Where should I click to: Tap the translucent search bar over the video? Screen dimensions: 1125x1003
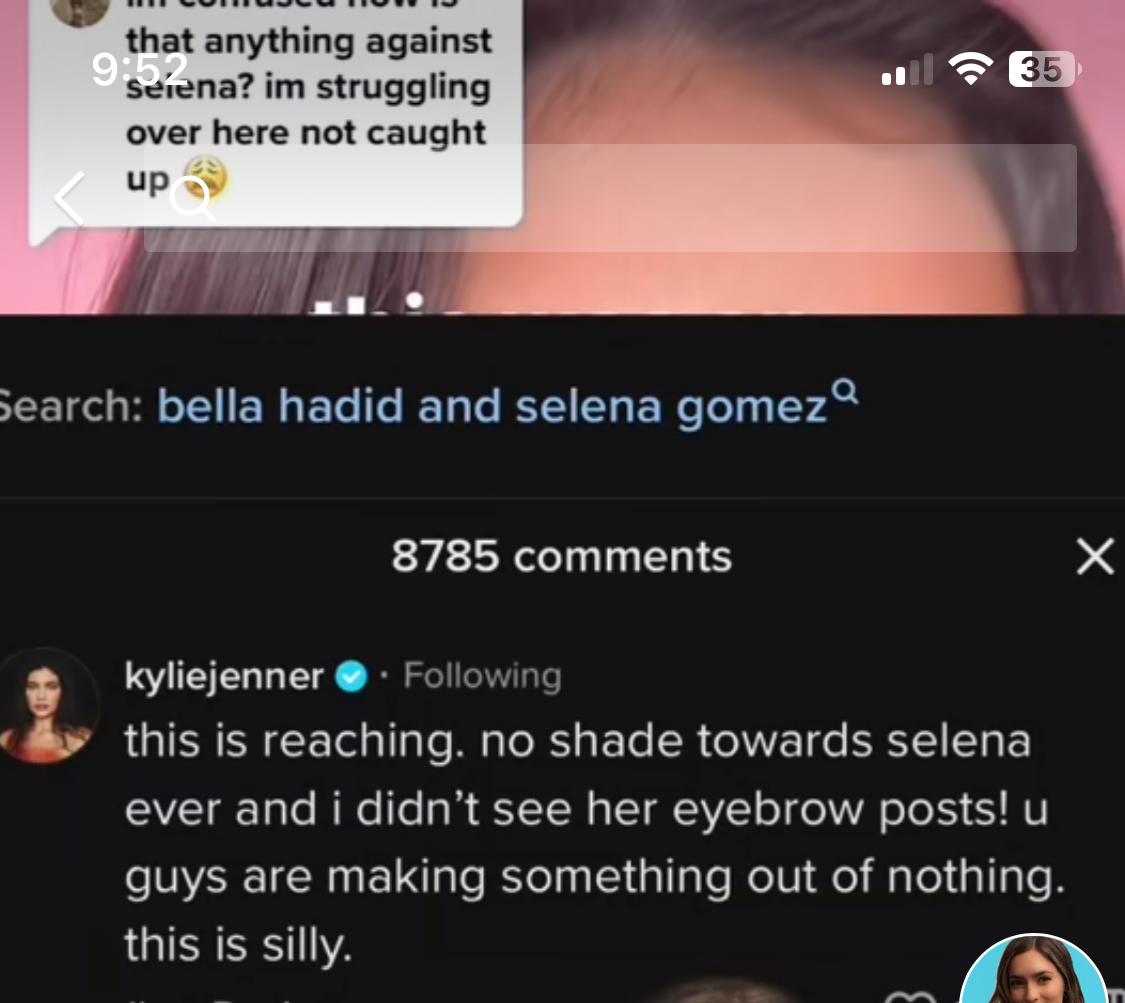point(610,198)
